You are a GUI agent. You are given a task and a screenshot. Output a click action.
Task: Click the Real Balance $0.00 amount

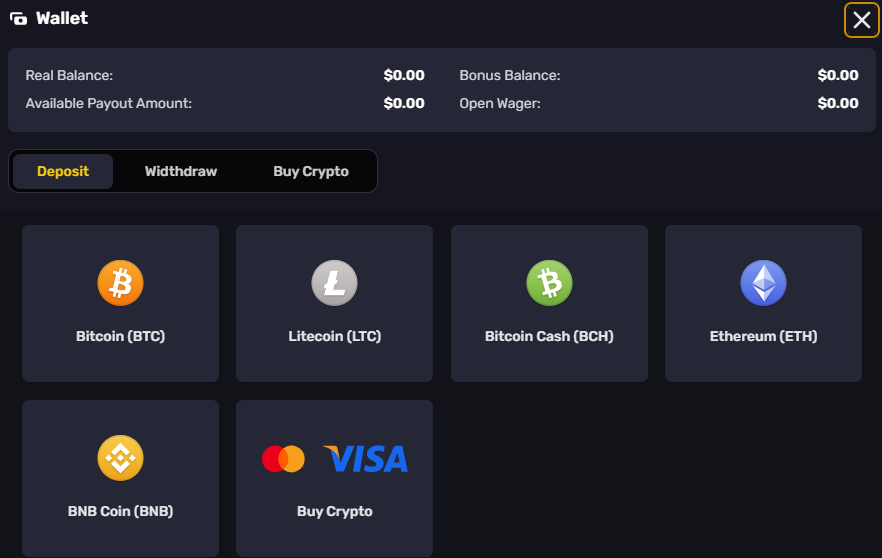pos(404,75)
